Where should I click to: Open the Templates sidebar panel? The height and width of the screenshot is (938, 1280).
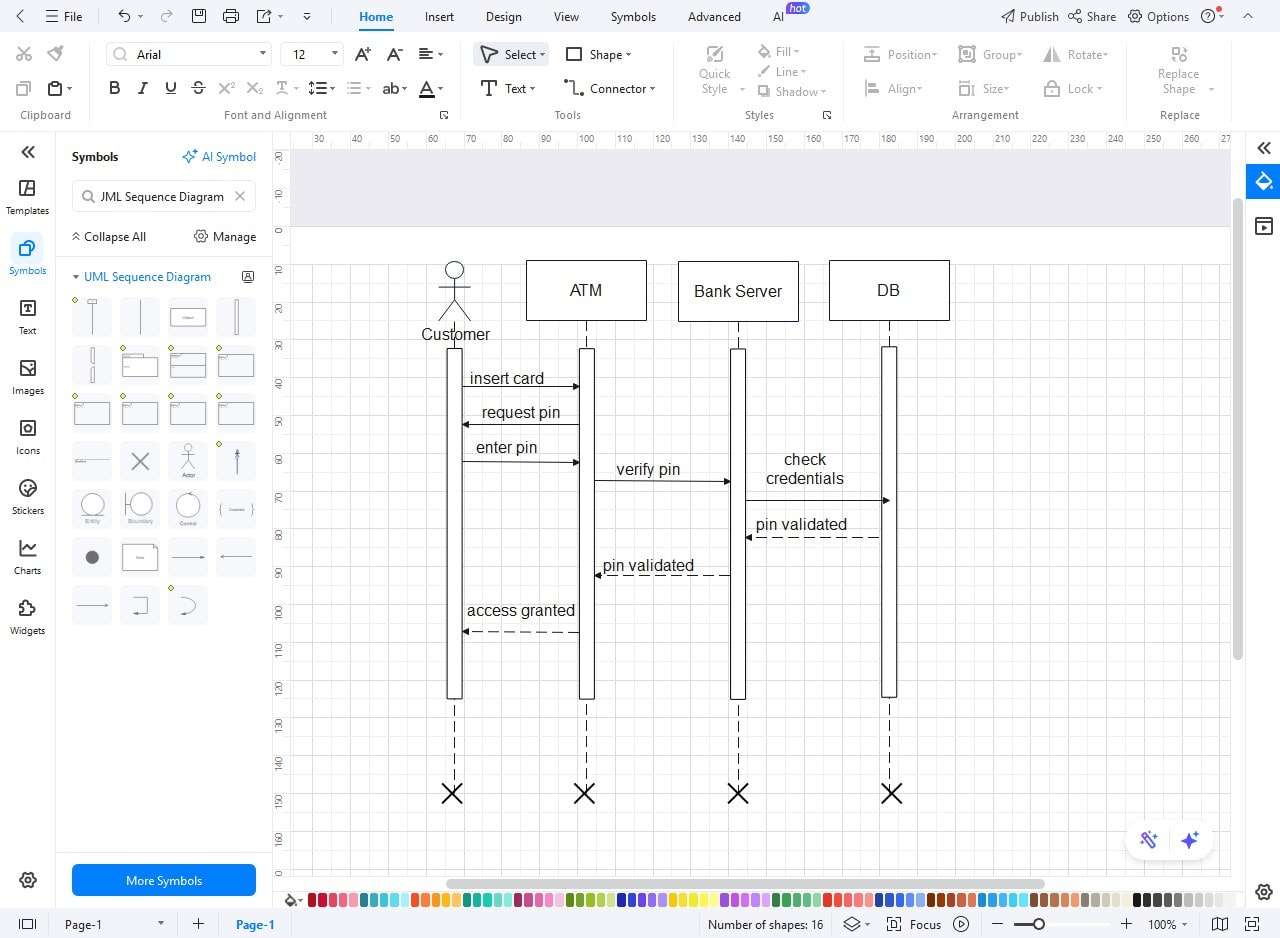click(28, 197)
